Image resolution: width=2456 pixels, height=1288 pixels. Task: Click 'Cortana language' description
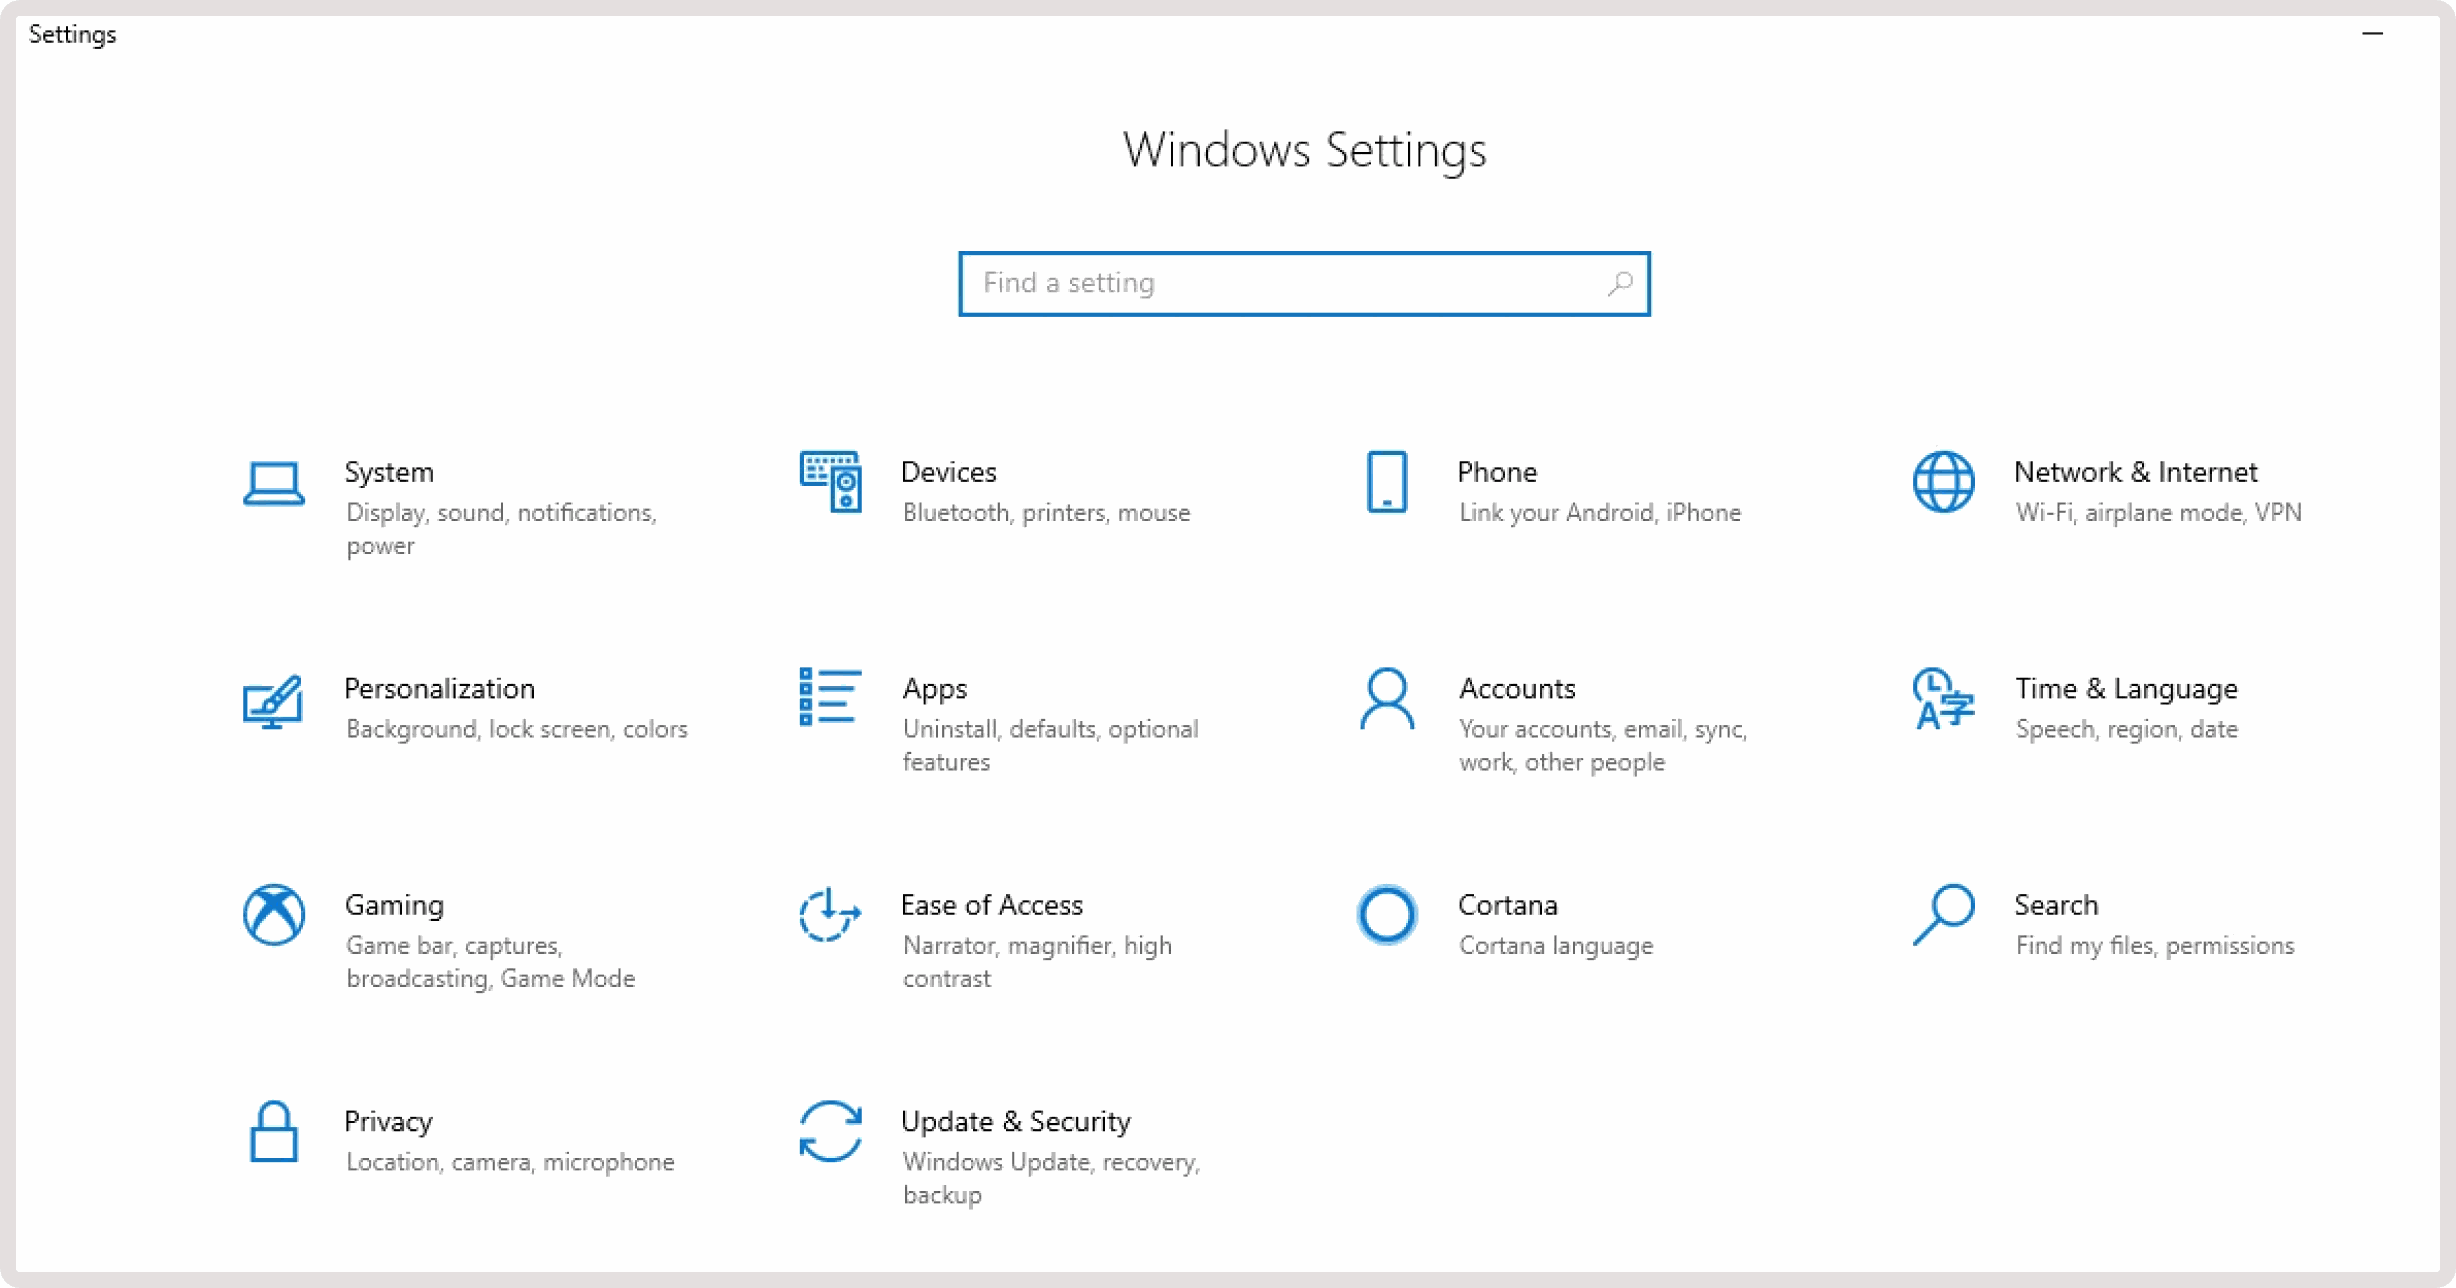coord(1555,946)
